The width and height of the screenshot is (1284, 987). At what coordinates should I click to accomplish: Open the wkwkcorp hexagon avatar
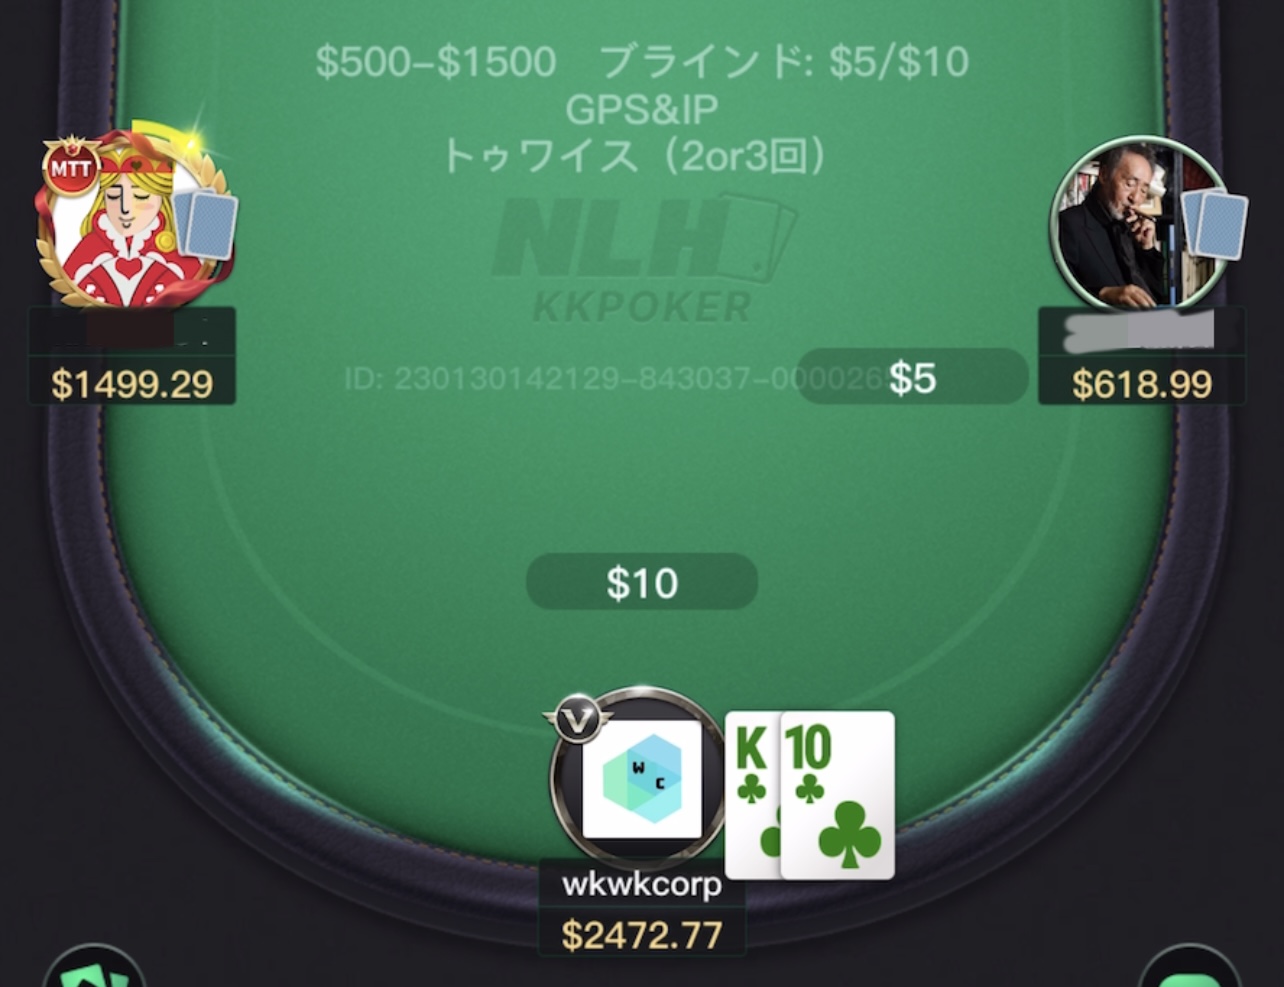point(641,778)
